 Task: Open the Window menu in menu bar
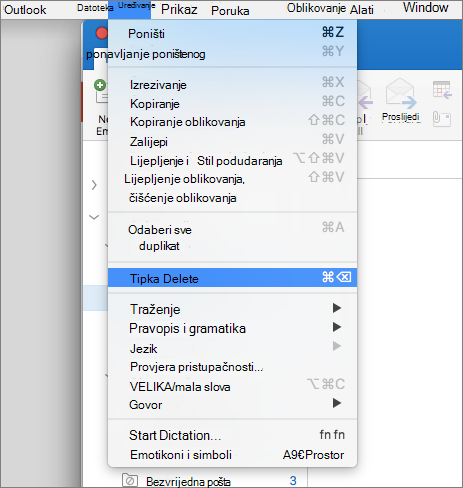click(x=425, y=7)
